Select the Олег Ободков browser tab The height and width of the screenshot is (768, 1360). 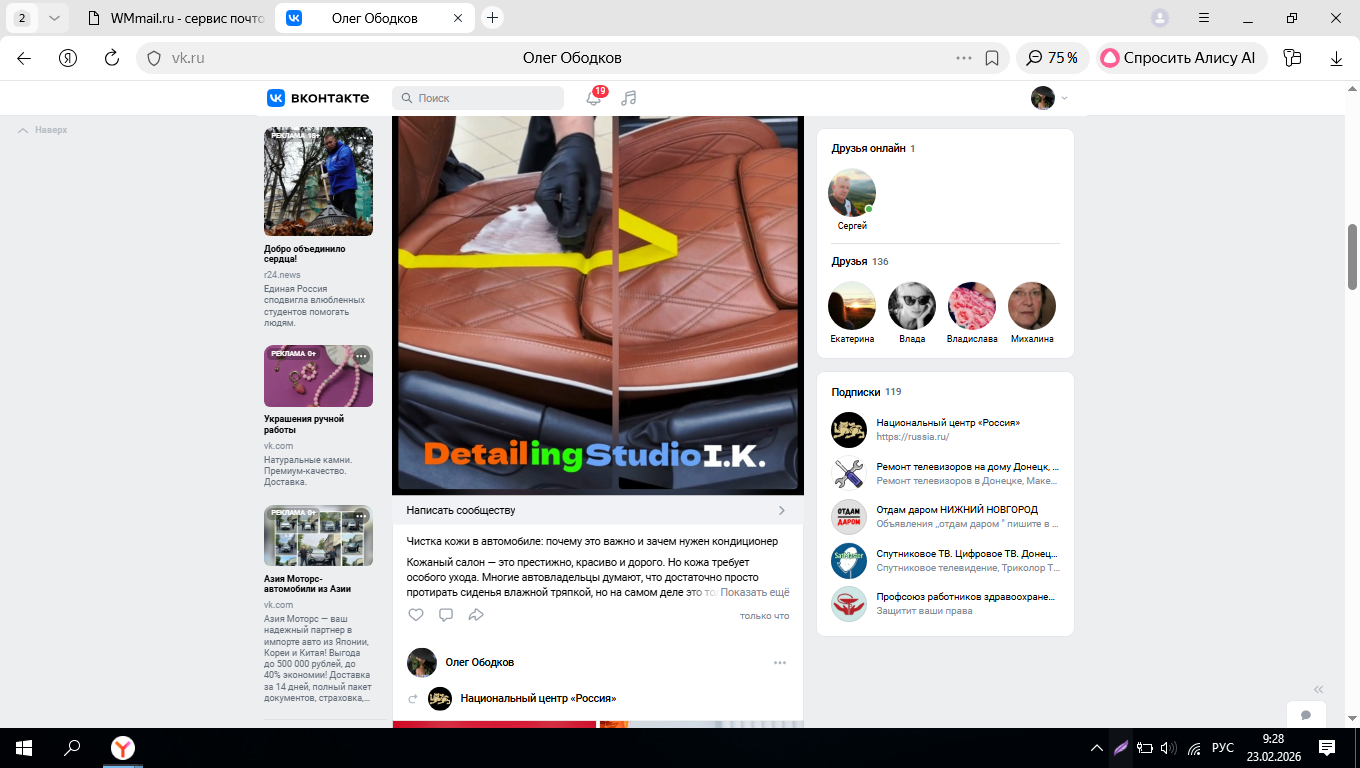click(x=374, y=18)
